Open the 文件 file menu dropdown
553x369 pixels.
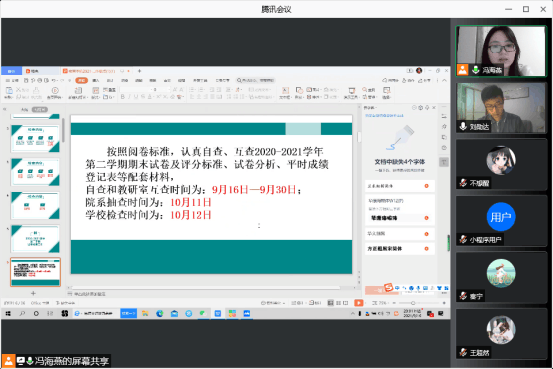tap(13, 80)
